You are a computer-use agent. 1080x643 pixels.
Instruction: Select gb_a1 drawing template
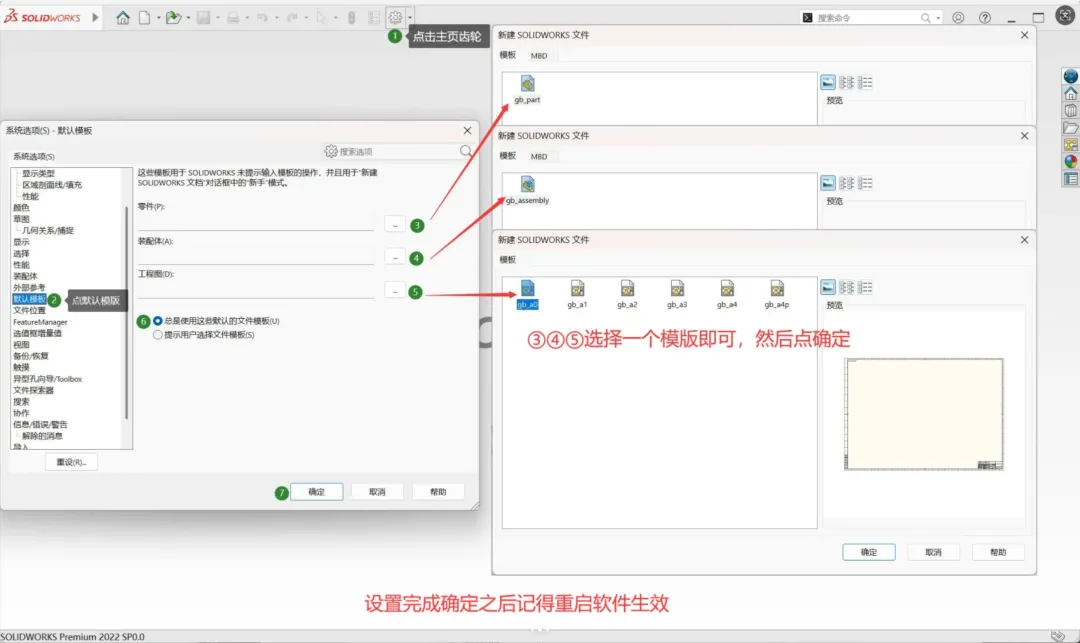577,294
